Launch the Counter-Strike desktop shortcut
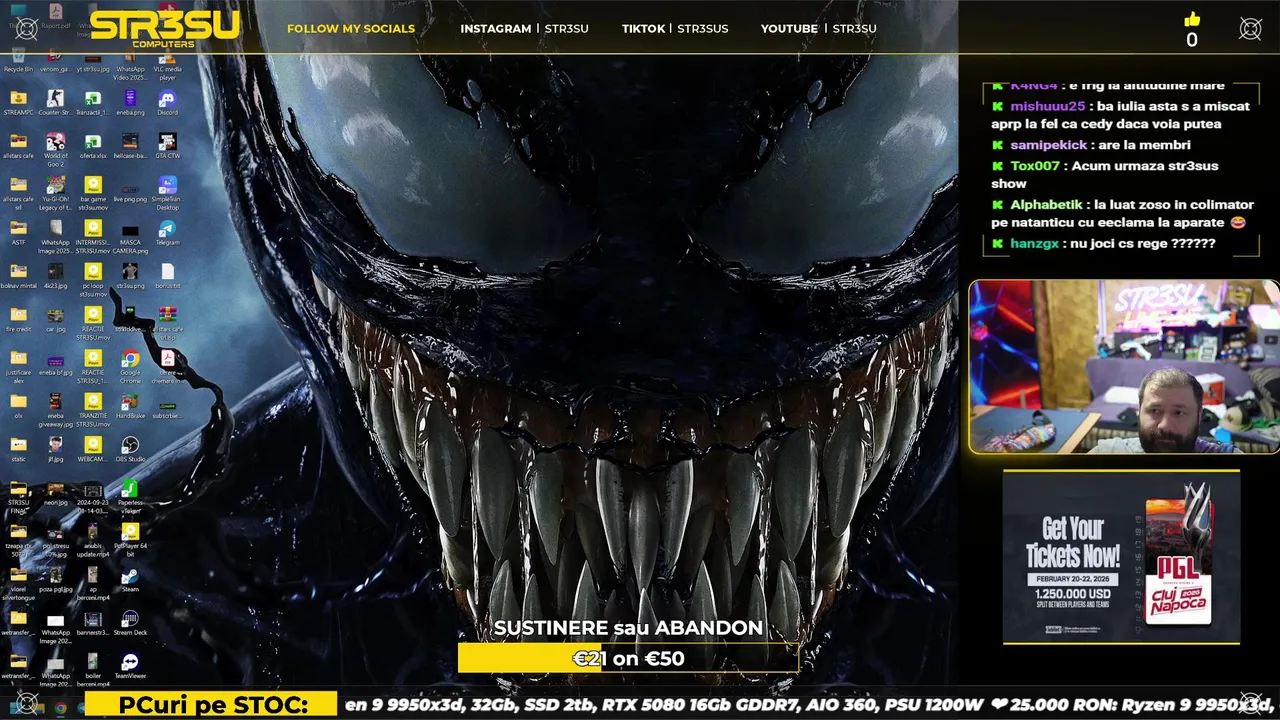This screenshot has height=720, width=1280. tap(55, 103)
